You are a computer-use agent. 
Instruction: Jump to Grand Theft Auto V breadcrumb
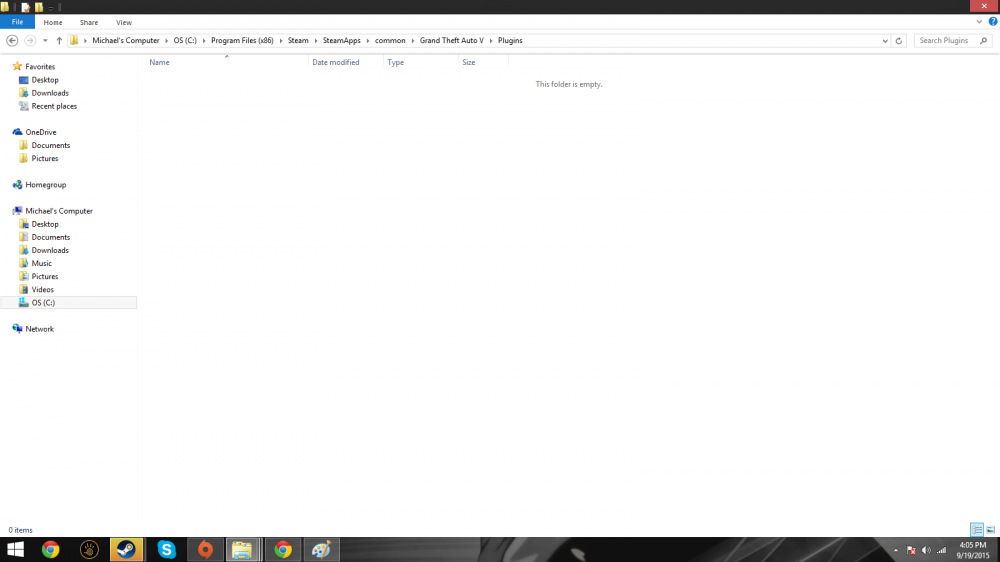(452, 40)
